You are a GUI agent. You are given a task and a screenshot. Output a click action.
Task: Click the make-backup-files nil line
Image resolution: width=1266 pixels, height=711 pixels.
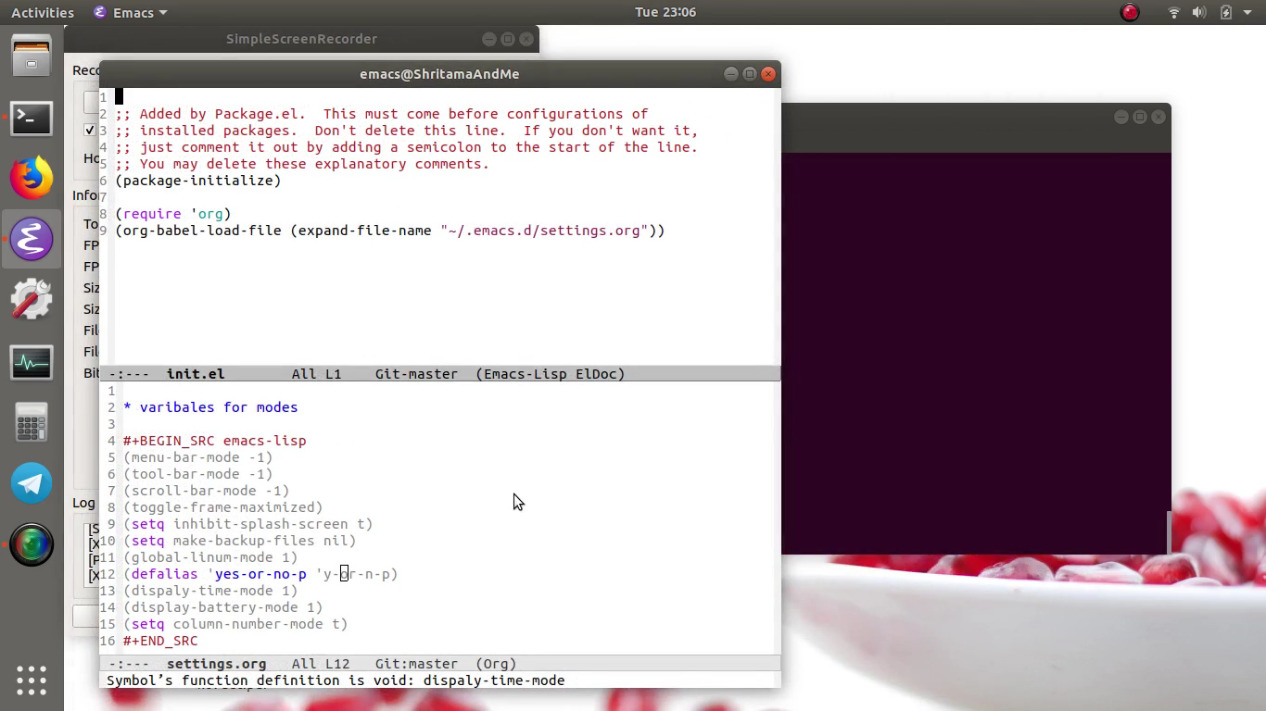point(239,541)
